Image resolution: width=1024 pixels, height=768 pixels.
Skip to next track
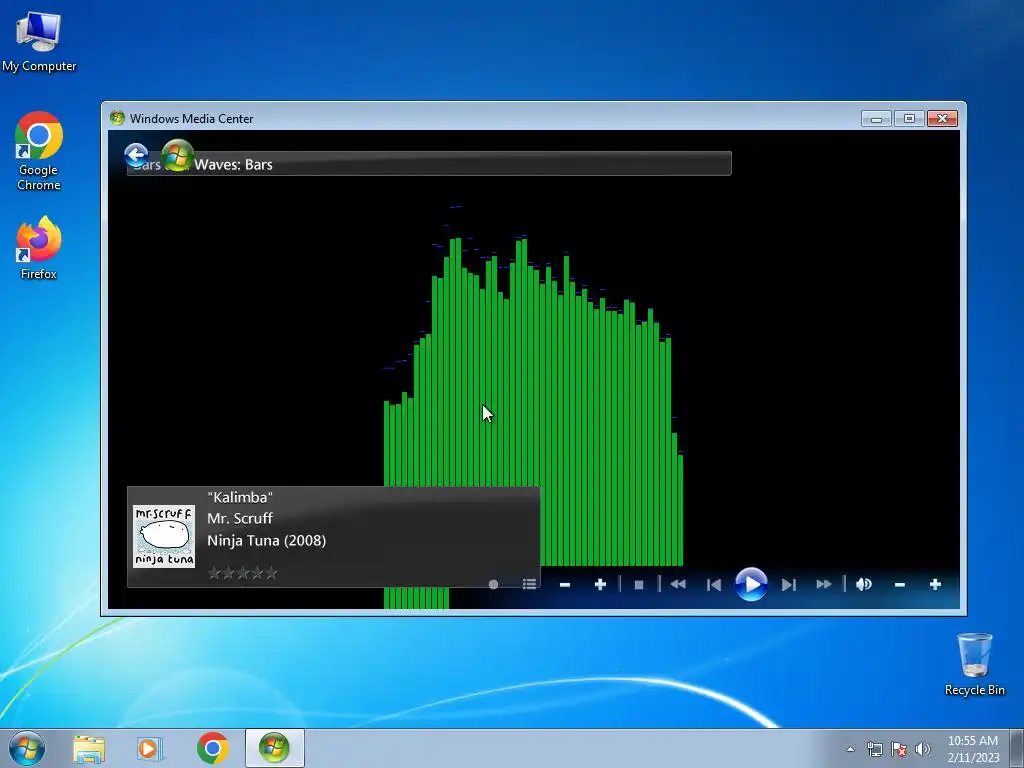pyautogui.click(x=789, y=584)
